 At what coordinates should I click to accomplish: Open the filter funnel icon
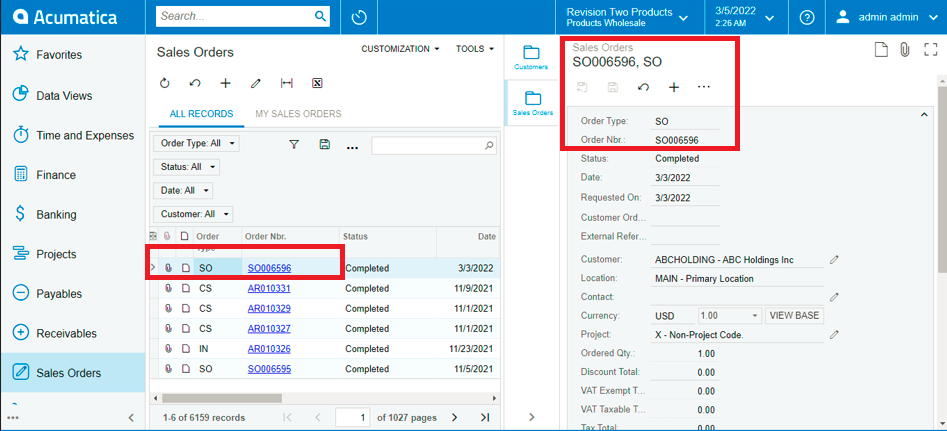click(x=294, y=144)
